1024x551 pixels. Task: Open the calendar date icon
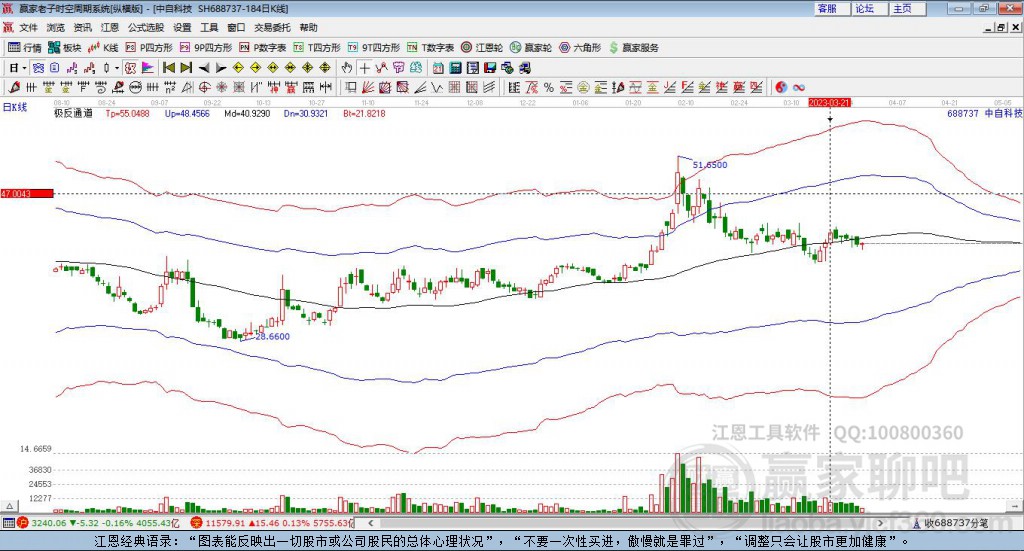[x=438, y=68]
